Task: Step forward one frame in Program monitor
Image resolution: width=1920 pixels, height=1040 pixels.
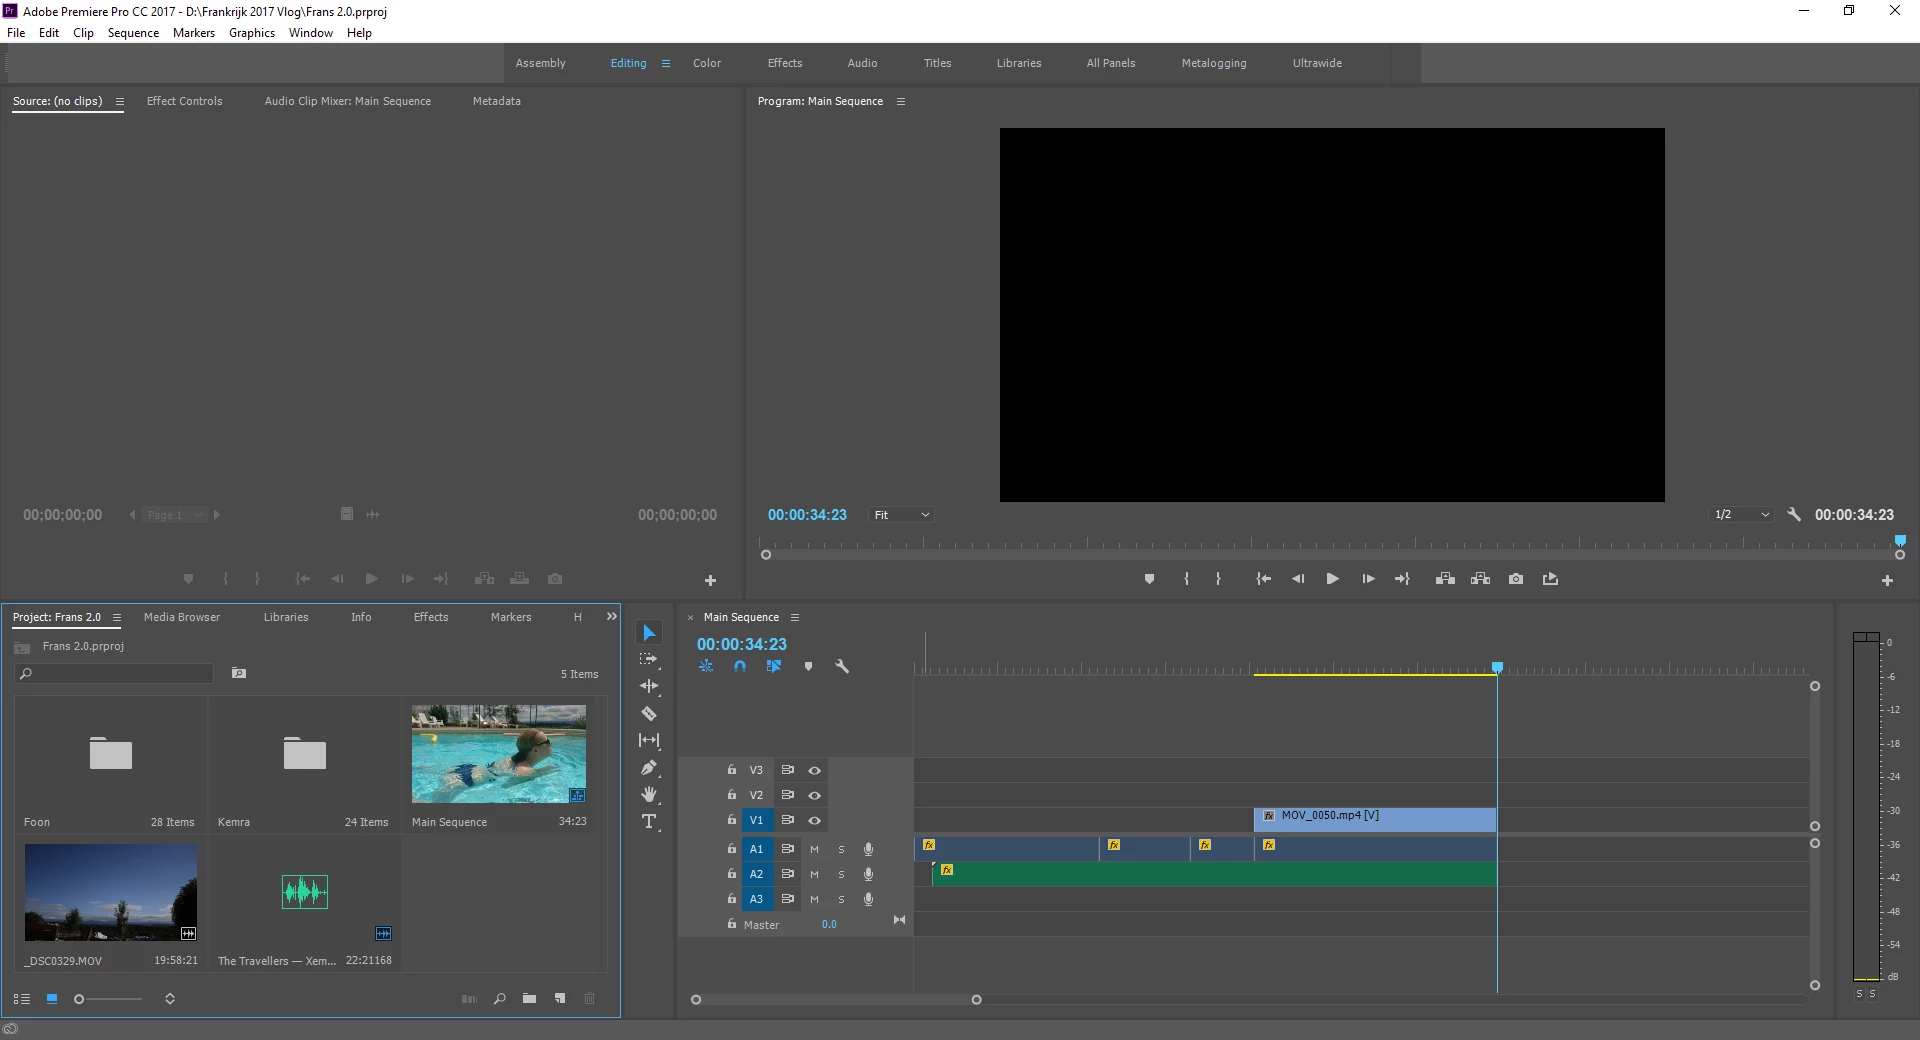Action: pyautogui.click(x=1368, y=579)
